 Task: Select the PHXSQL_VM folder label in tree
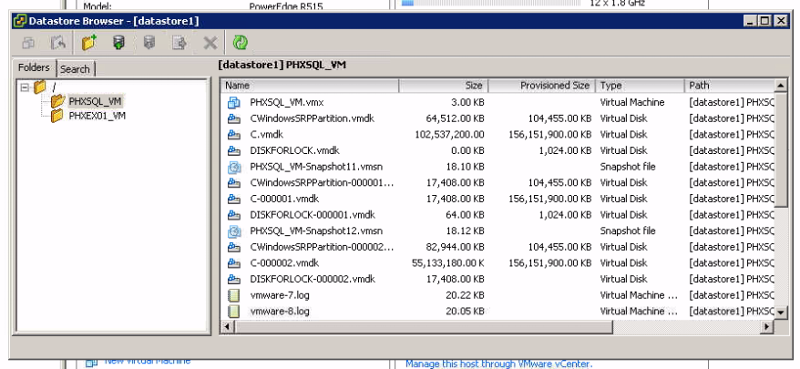coord(95,101)
